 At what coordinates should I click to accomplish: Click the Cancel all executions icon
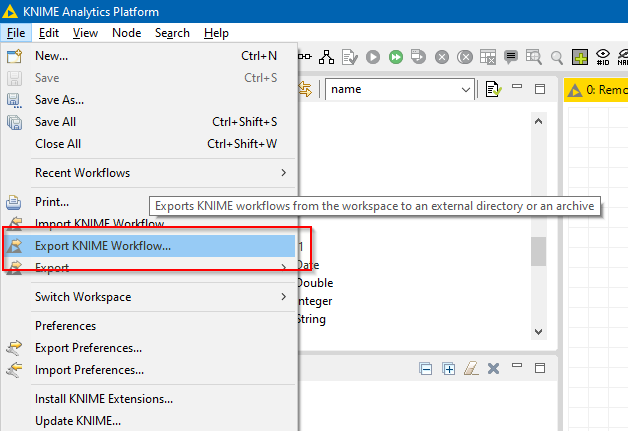(465, 57)
